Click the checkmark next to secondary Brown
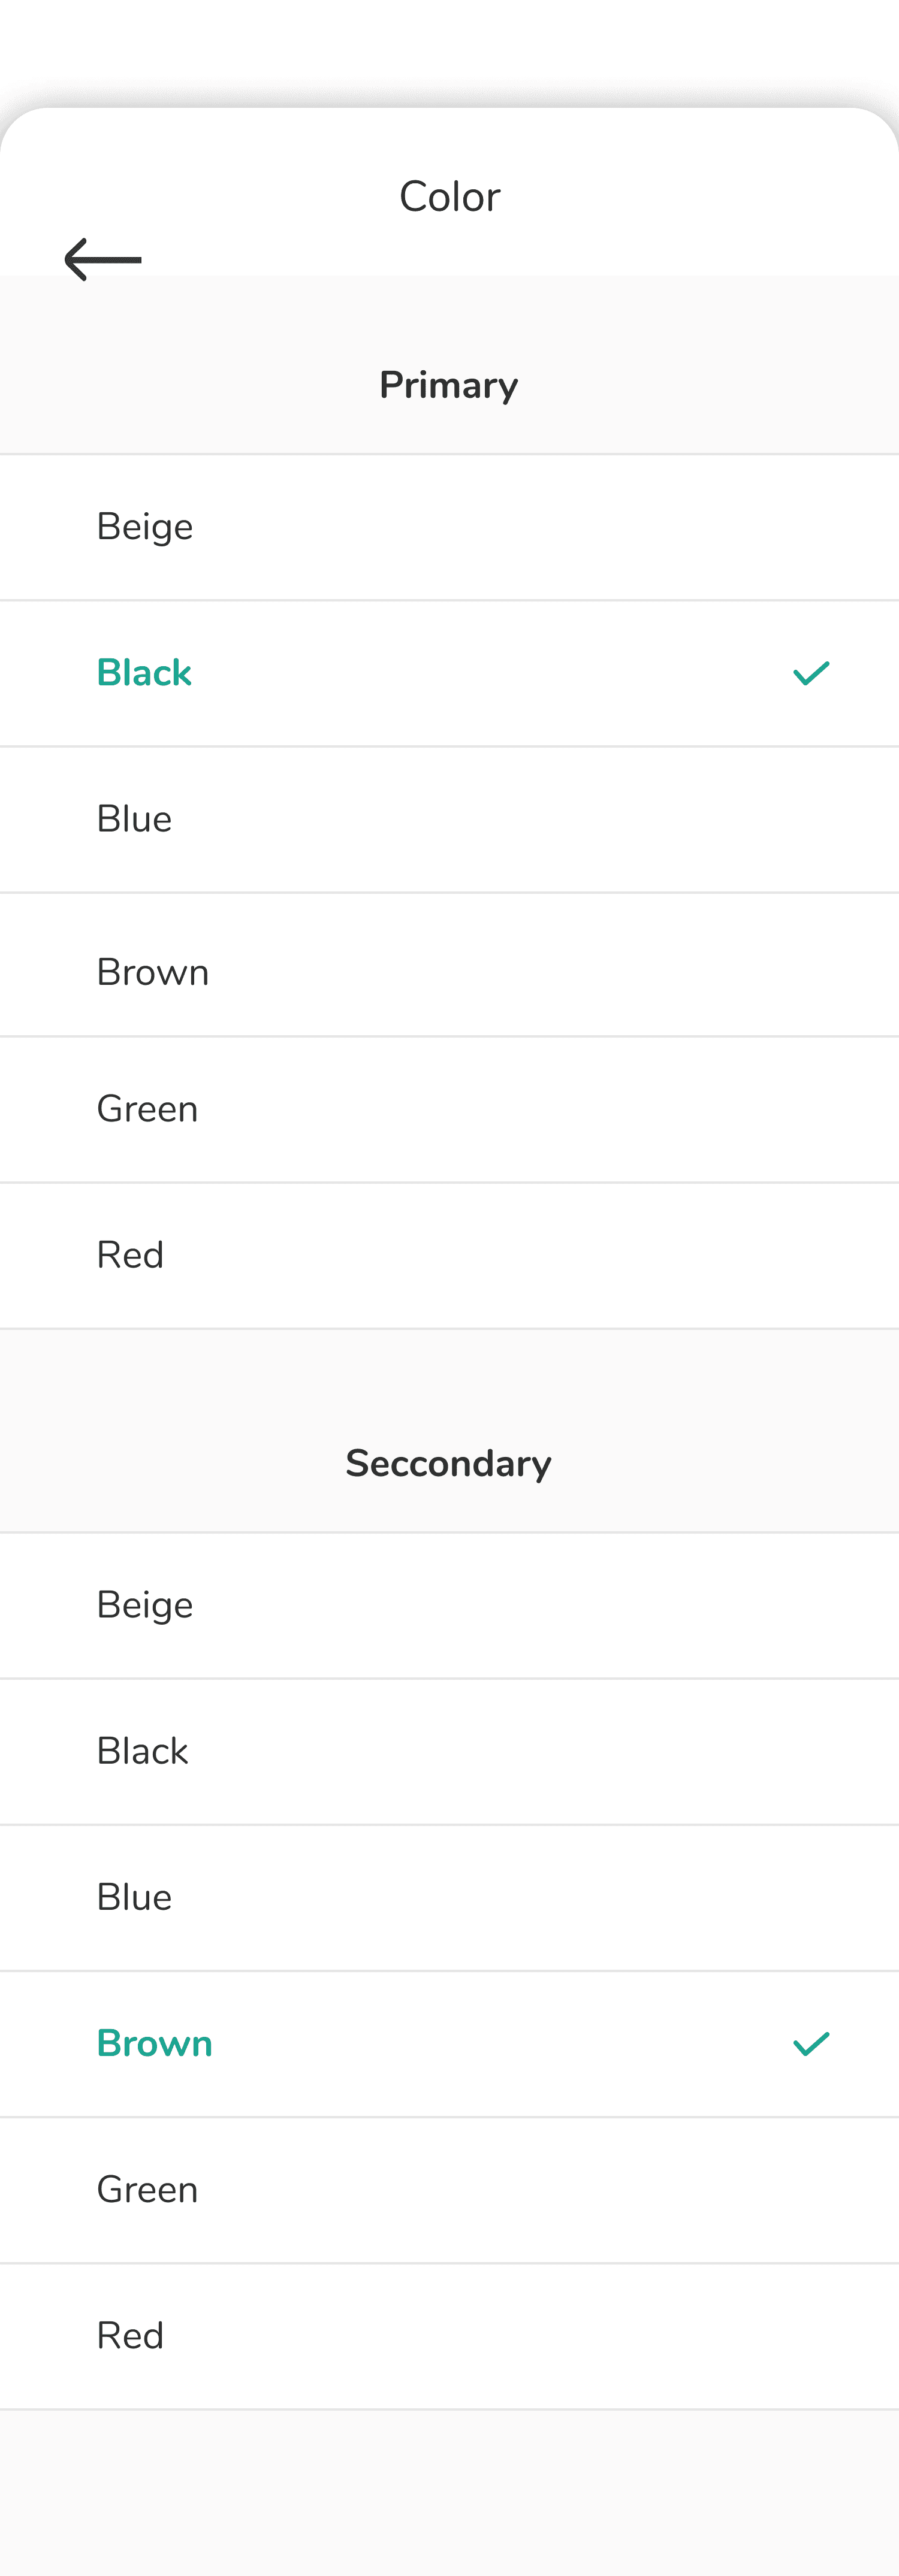Image resolution: width=899 pixels, height=2576 pixels. tap(810, 2043)
